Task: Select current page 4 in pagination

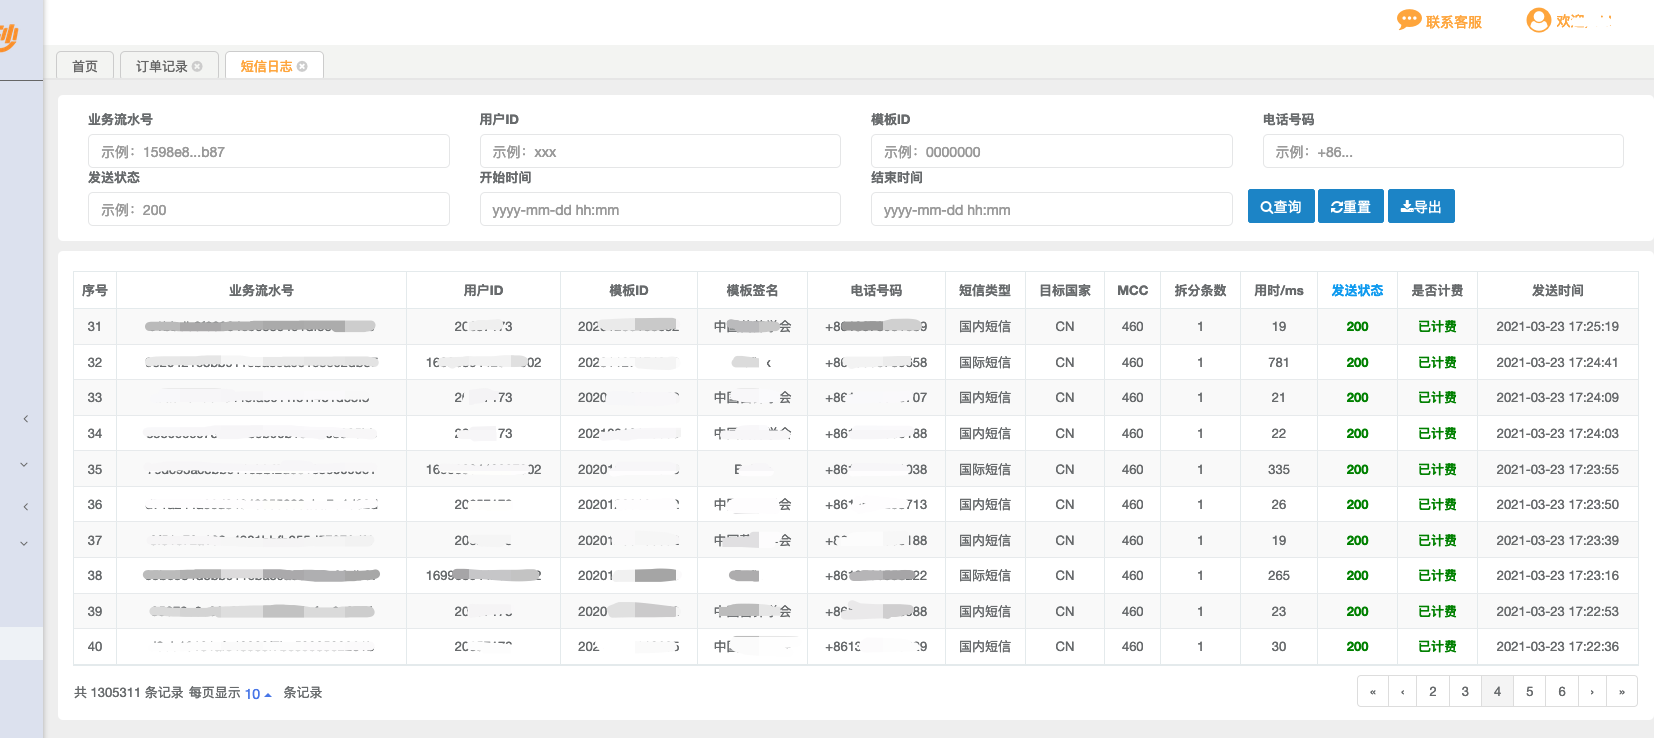Action: (1497, 691)
